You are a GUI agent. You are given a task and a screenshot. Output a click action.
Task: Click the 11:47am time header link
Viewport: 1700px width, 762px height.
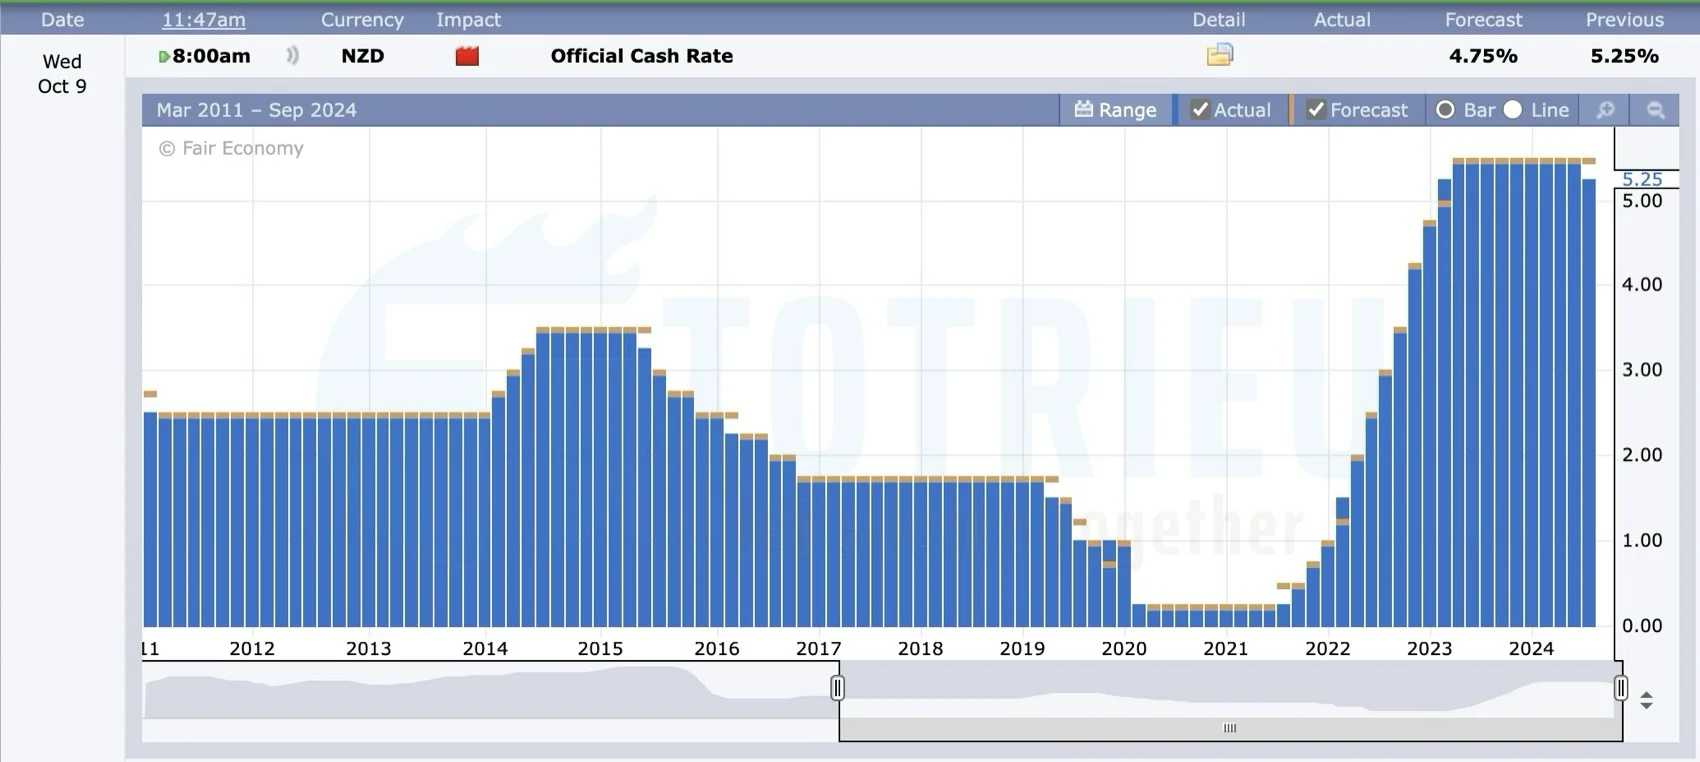click(x=204, y=20)
